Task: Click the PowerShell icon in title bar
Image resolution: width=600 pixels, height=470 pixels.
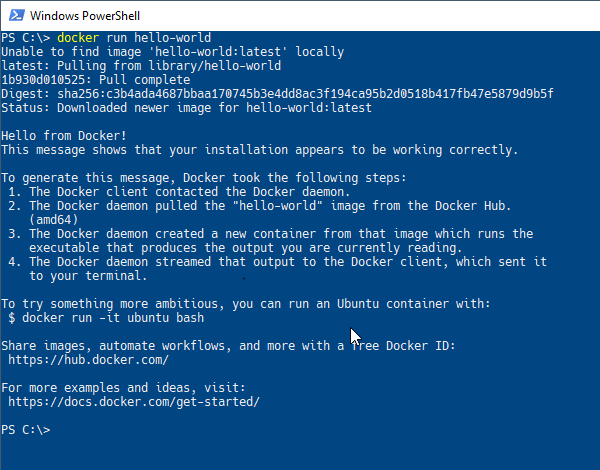Action: [x=16, y=15]
